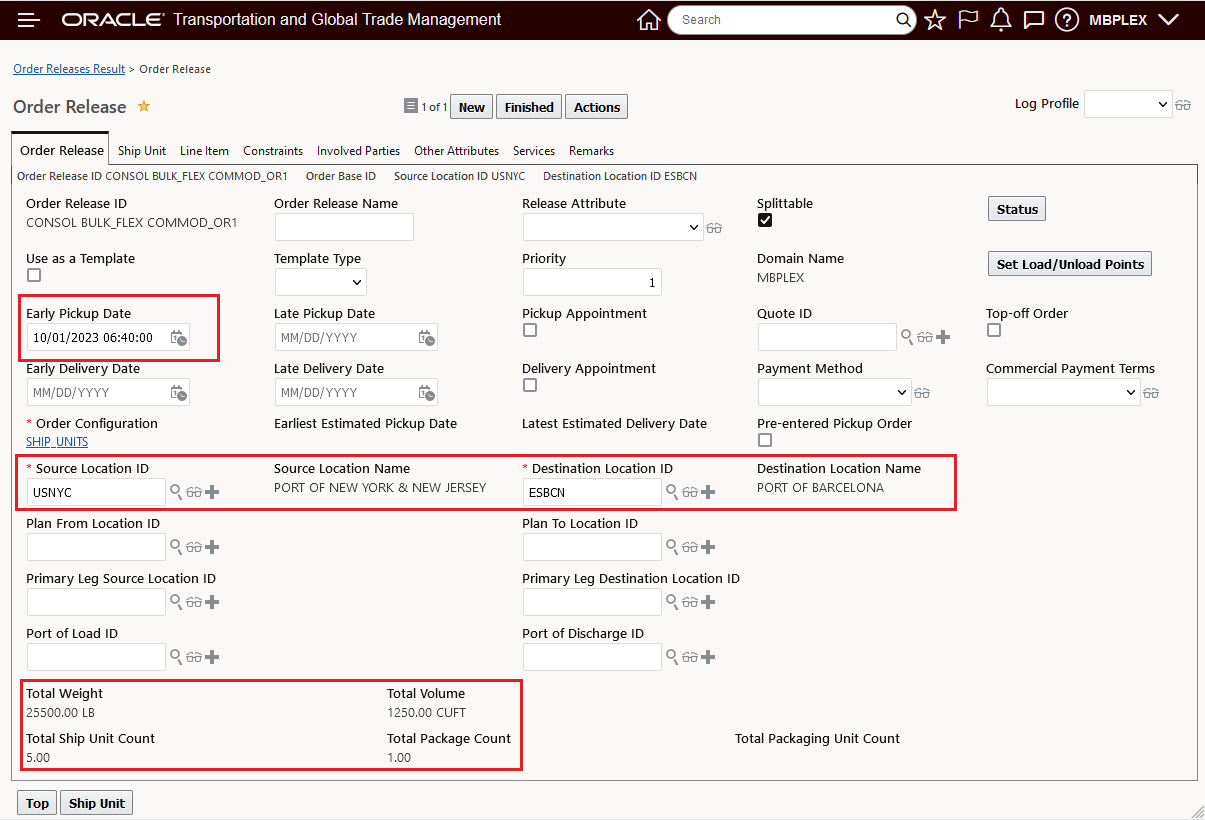Open the Actions button
This screenshot has width=1205, height=820.
pyautogui.click(x=597, y=107)
